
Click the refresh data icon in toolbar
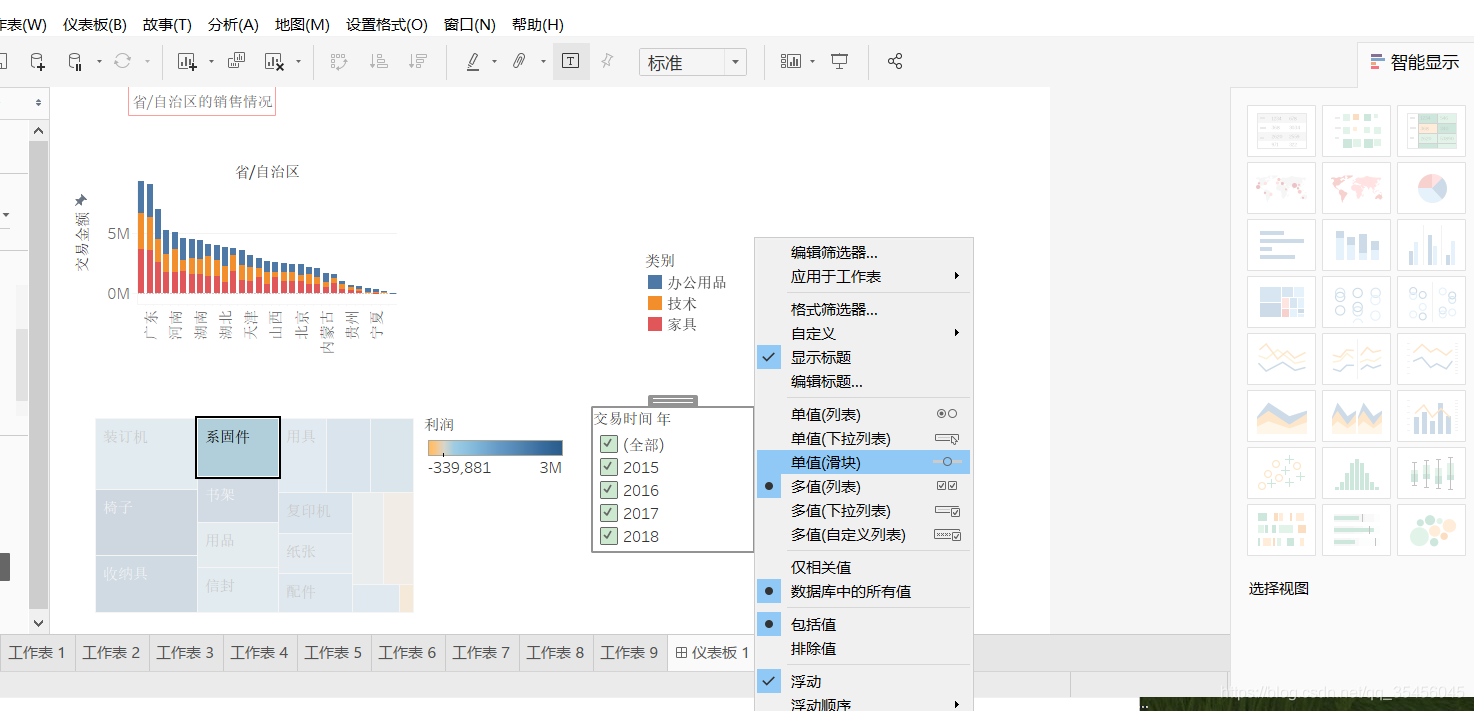pyautogui.click(x=122, y=61)
